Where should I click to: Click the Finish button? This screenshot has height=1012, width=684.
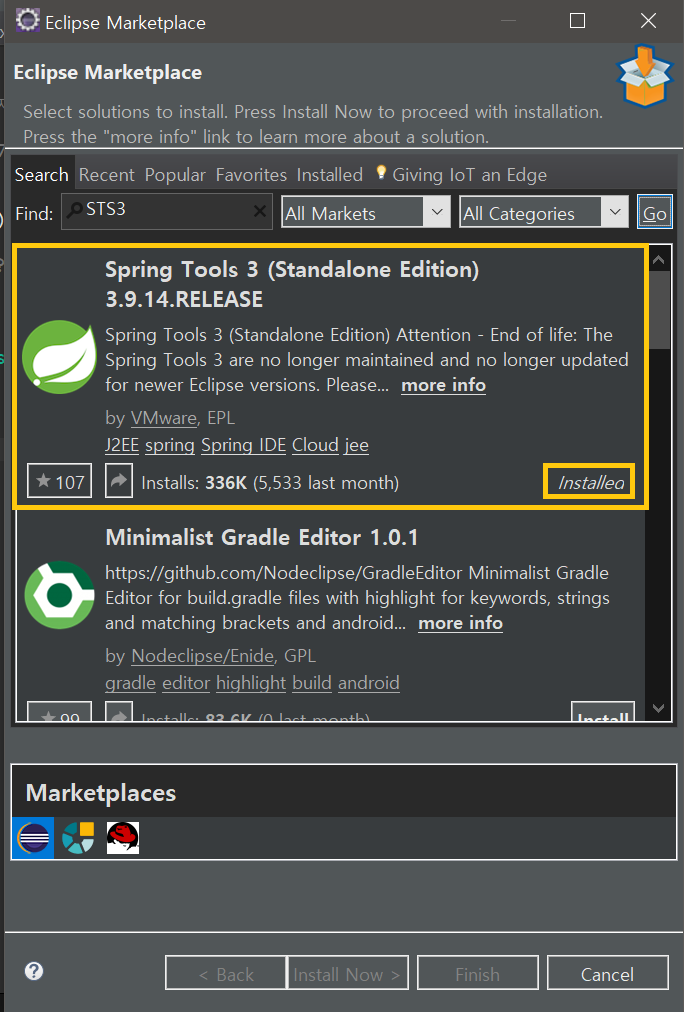478,973
